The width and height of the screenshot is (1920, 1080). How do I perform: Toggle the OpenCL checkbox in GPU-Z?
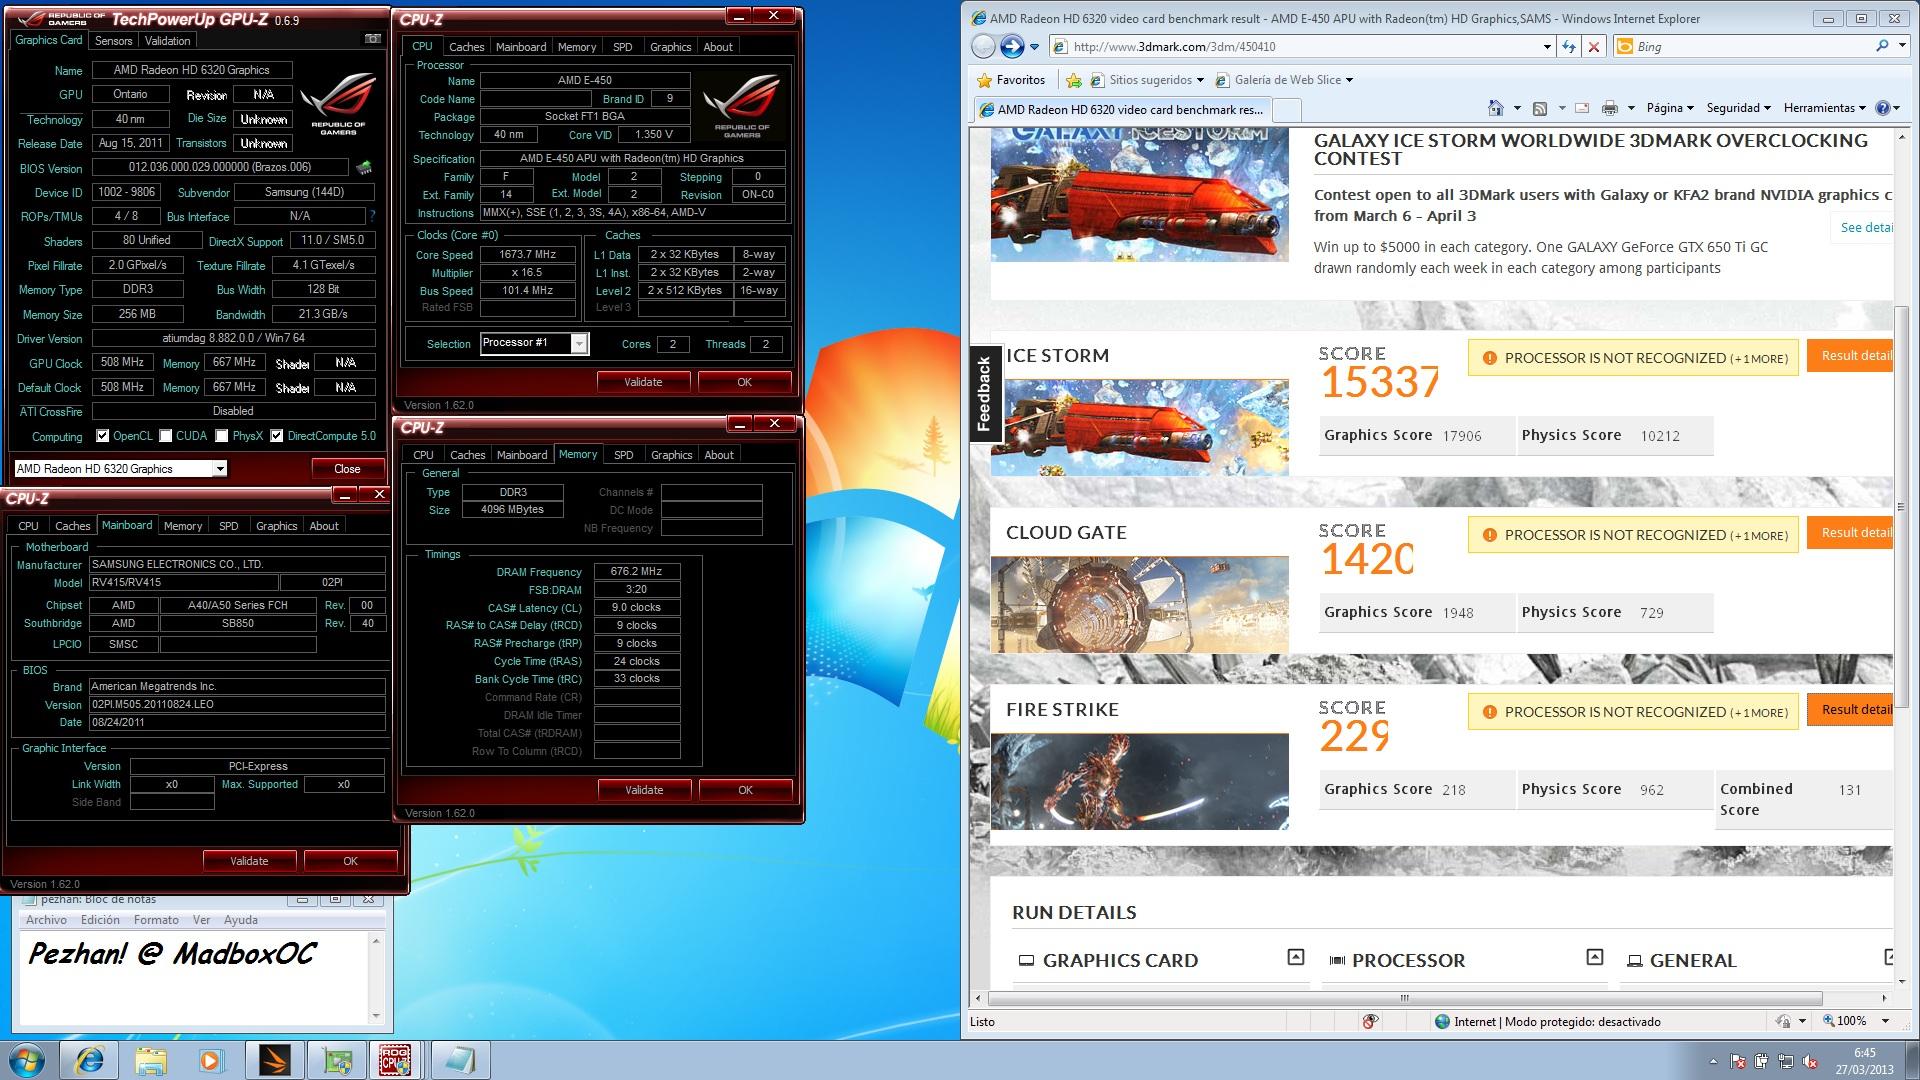(x=102, y=436)
